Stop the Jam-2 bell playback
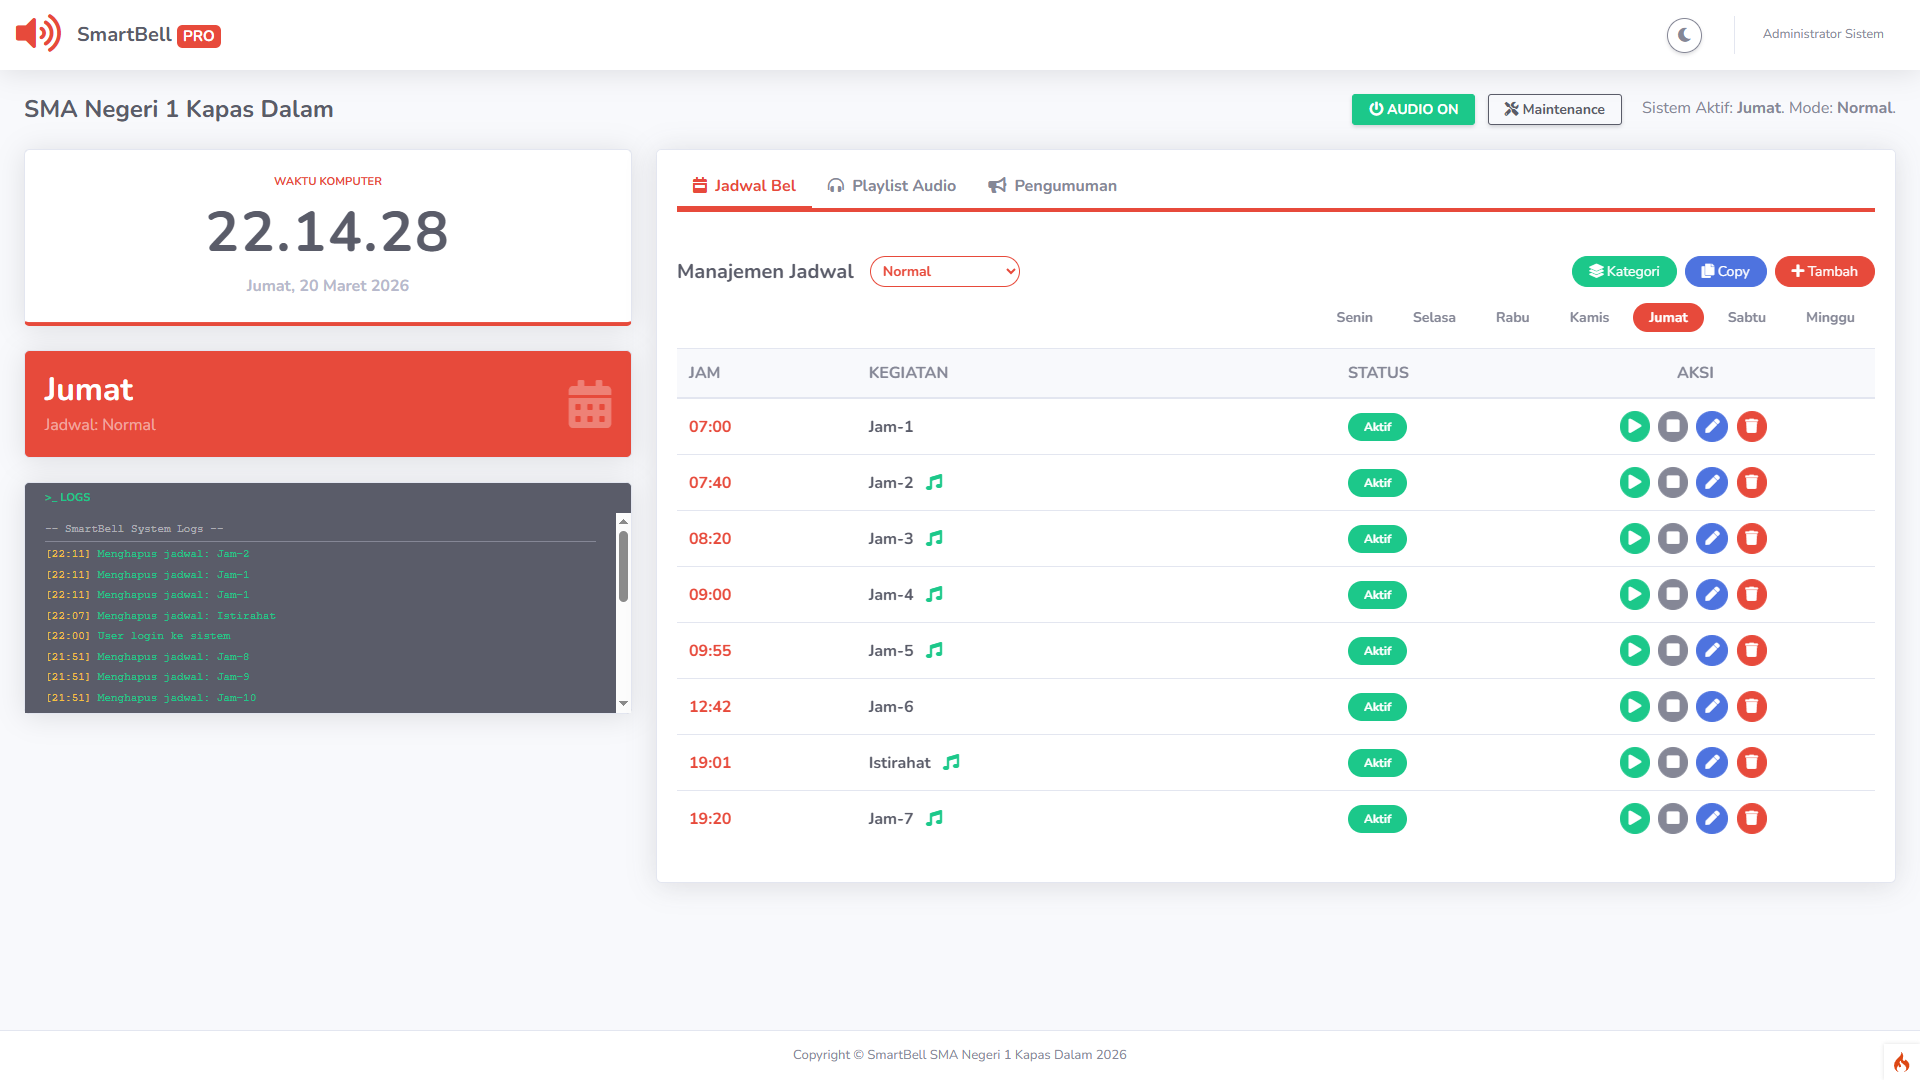 1672,483
